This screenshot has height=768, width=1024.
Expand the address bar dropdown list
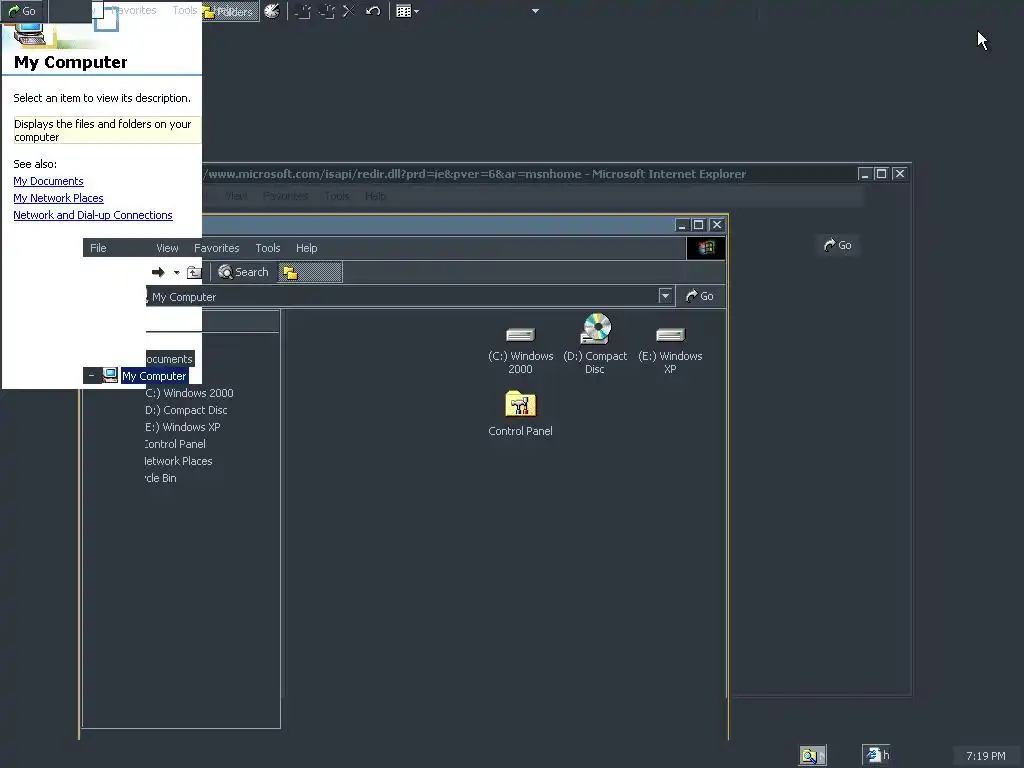pos(665,296)
